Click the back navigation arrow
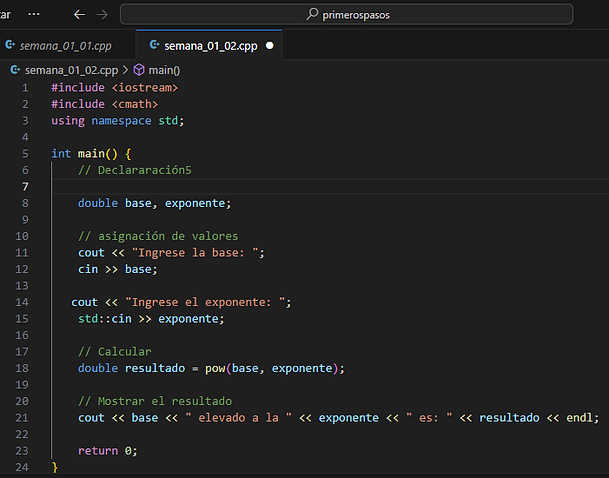The image size is (609, 478). [79, 15]
